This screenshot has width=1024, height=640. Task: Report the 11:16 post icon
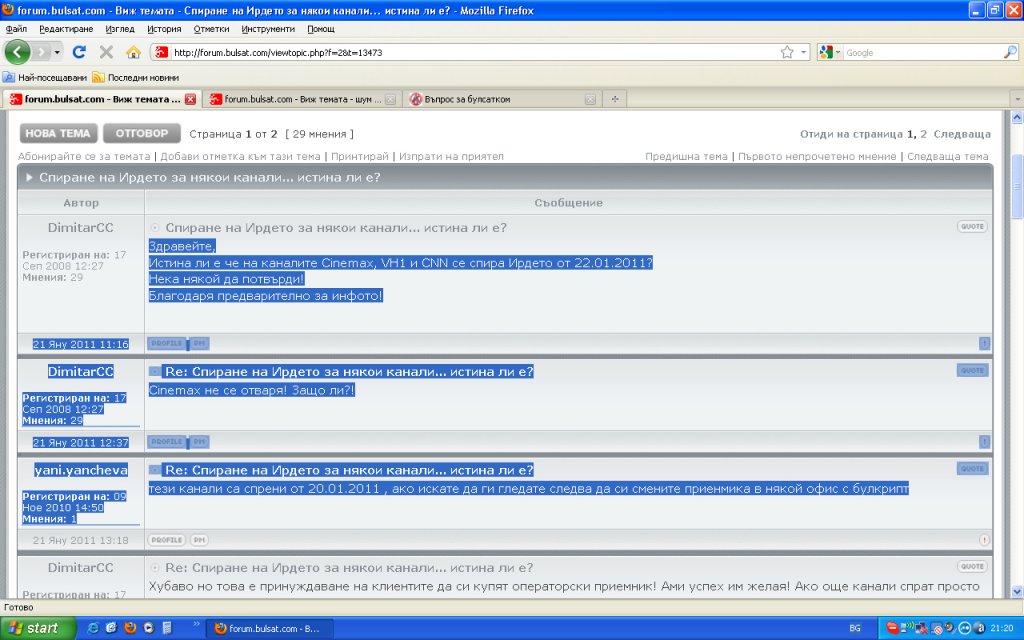(984, 343)
